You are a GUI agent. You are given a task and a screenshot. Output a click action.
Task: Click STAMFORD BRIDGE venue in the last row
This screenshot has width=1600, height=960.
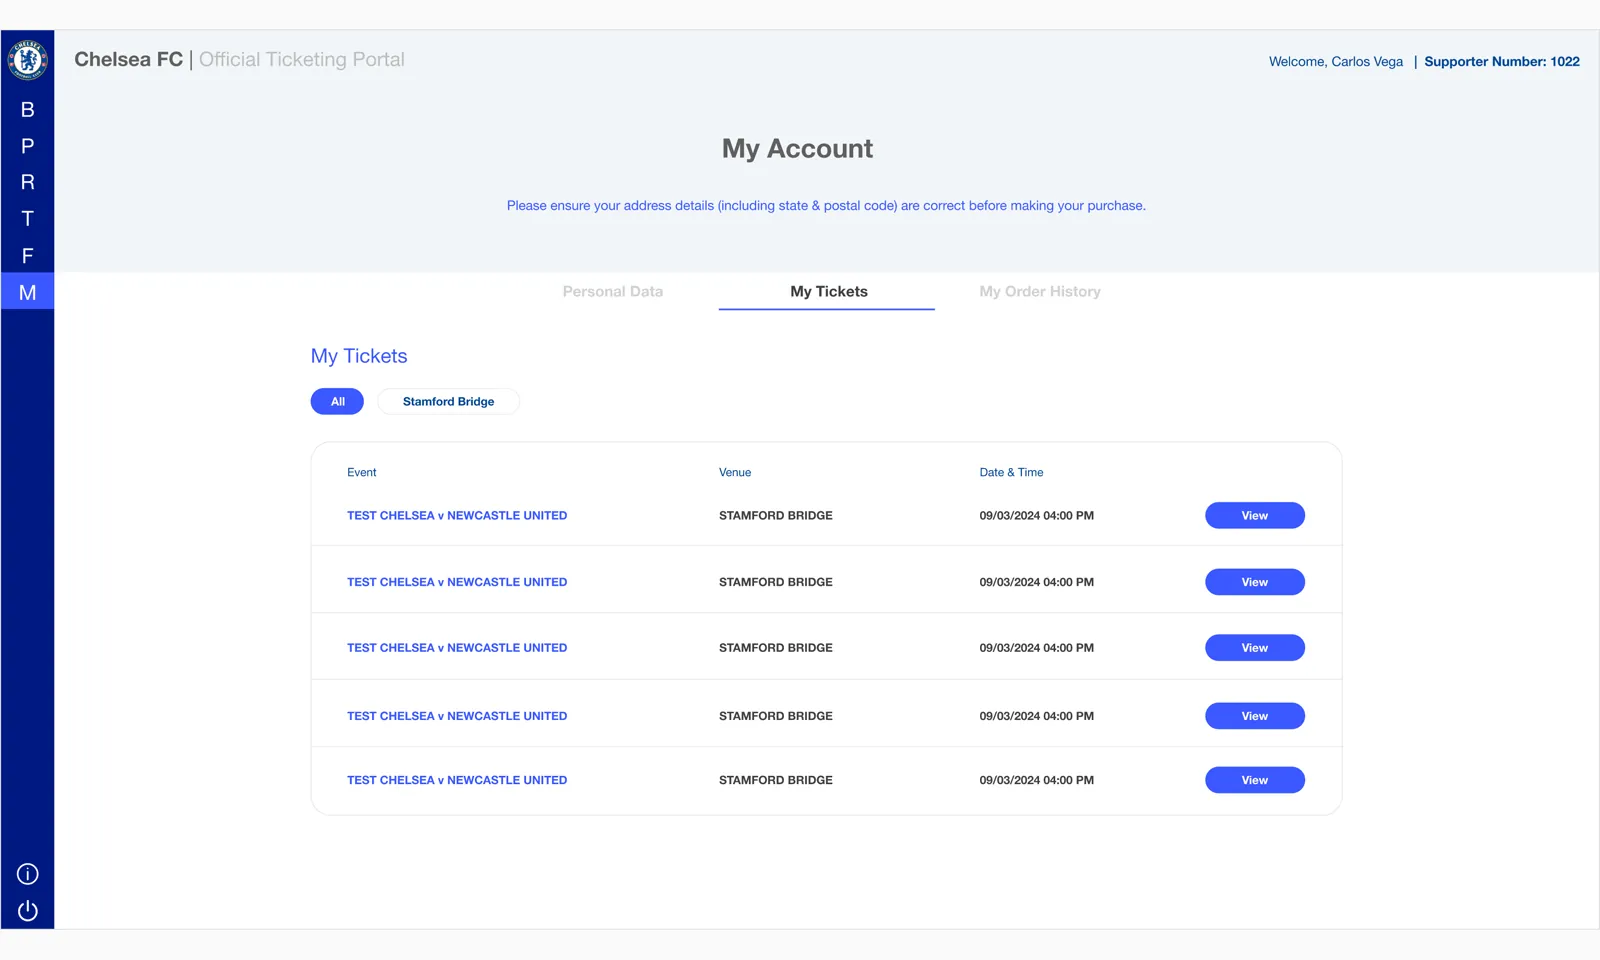point(776,780)
